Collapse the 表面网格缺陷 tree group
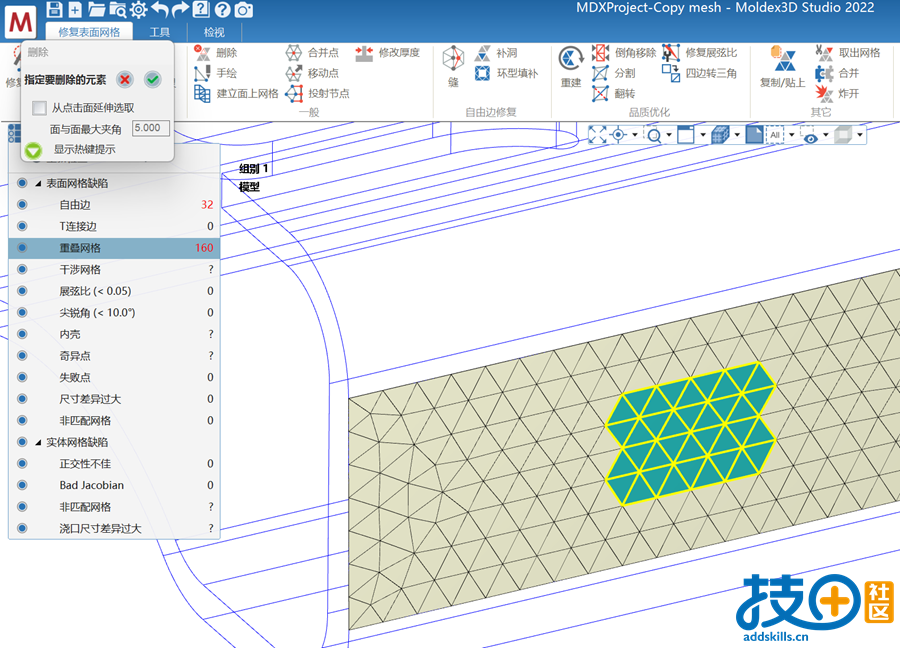Viewport: 900px width, 648px height. pos(38,184)
